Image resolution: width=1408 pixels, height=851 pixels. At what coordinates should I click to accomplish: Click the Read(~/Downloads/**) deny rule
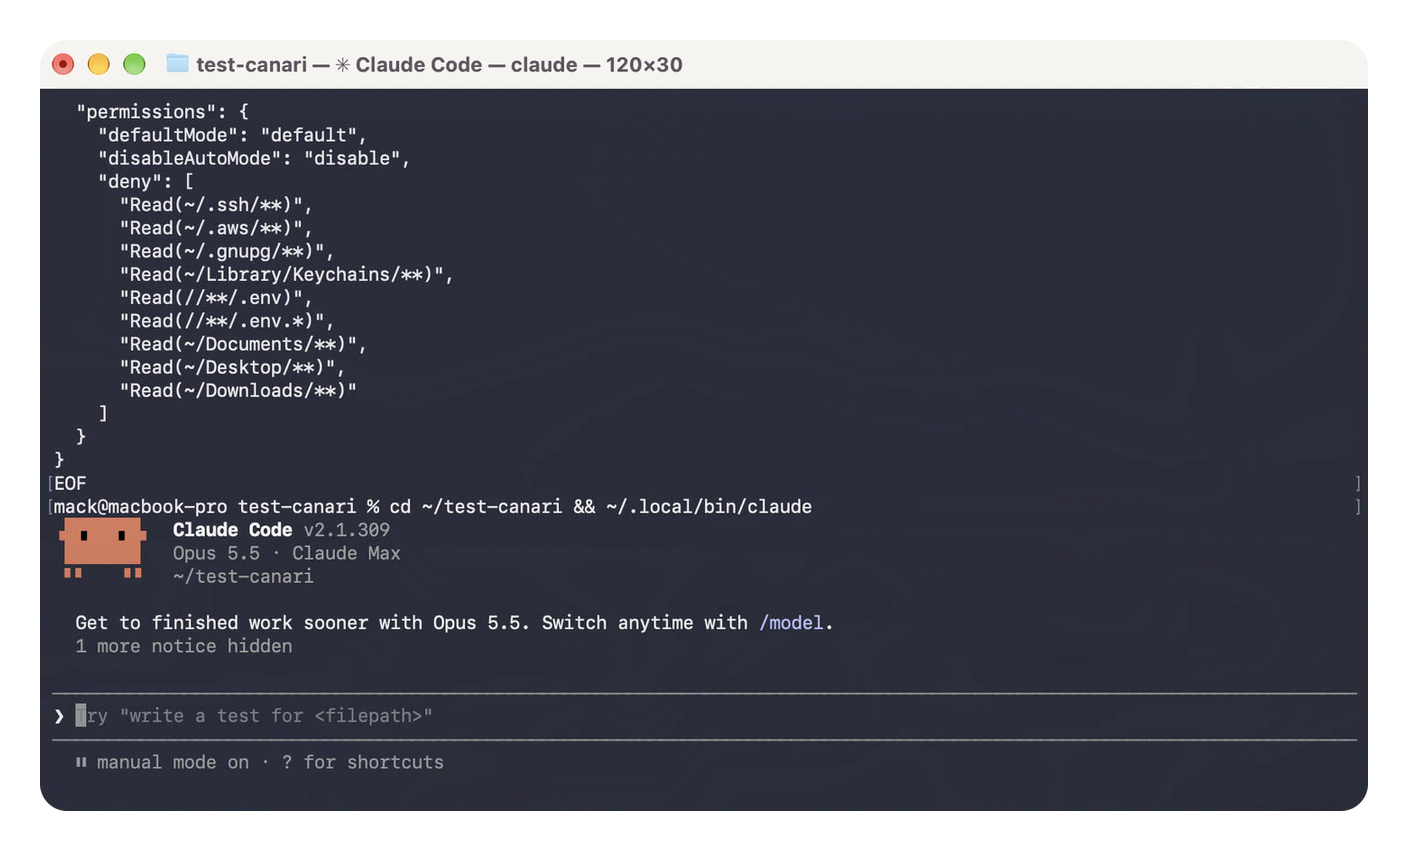click(x=238, y=390)
